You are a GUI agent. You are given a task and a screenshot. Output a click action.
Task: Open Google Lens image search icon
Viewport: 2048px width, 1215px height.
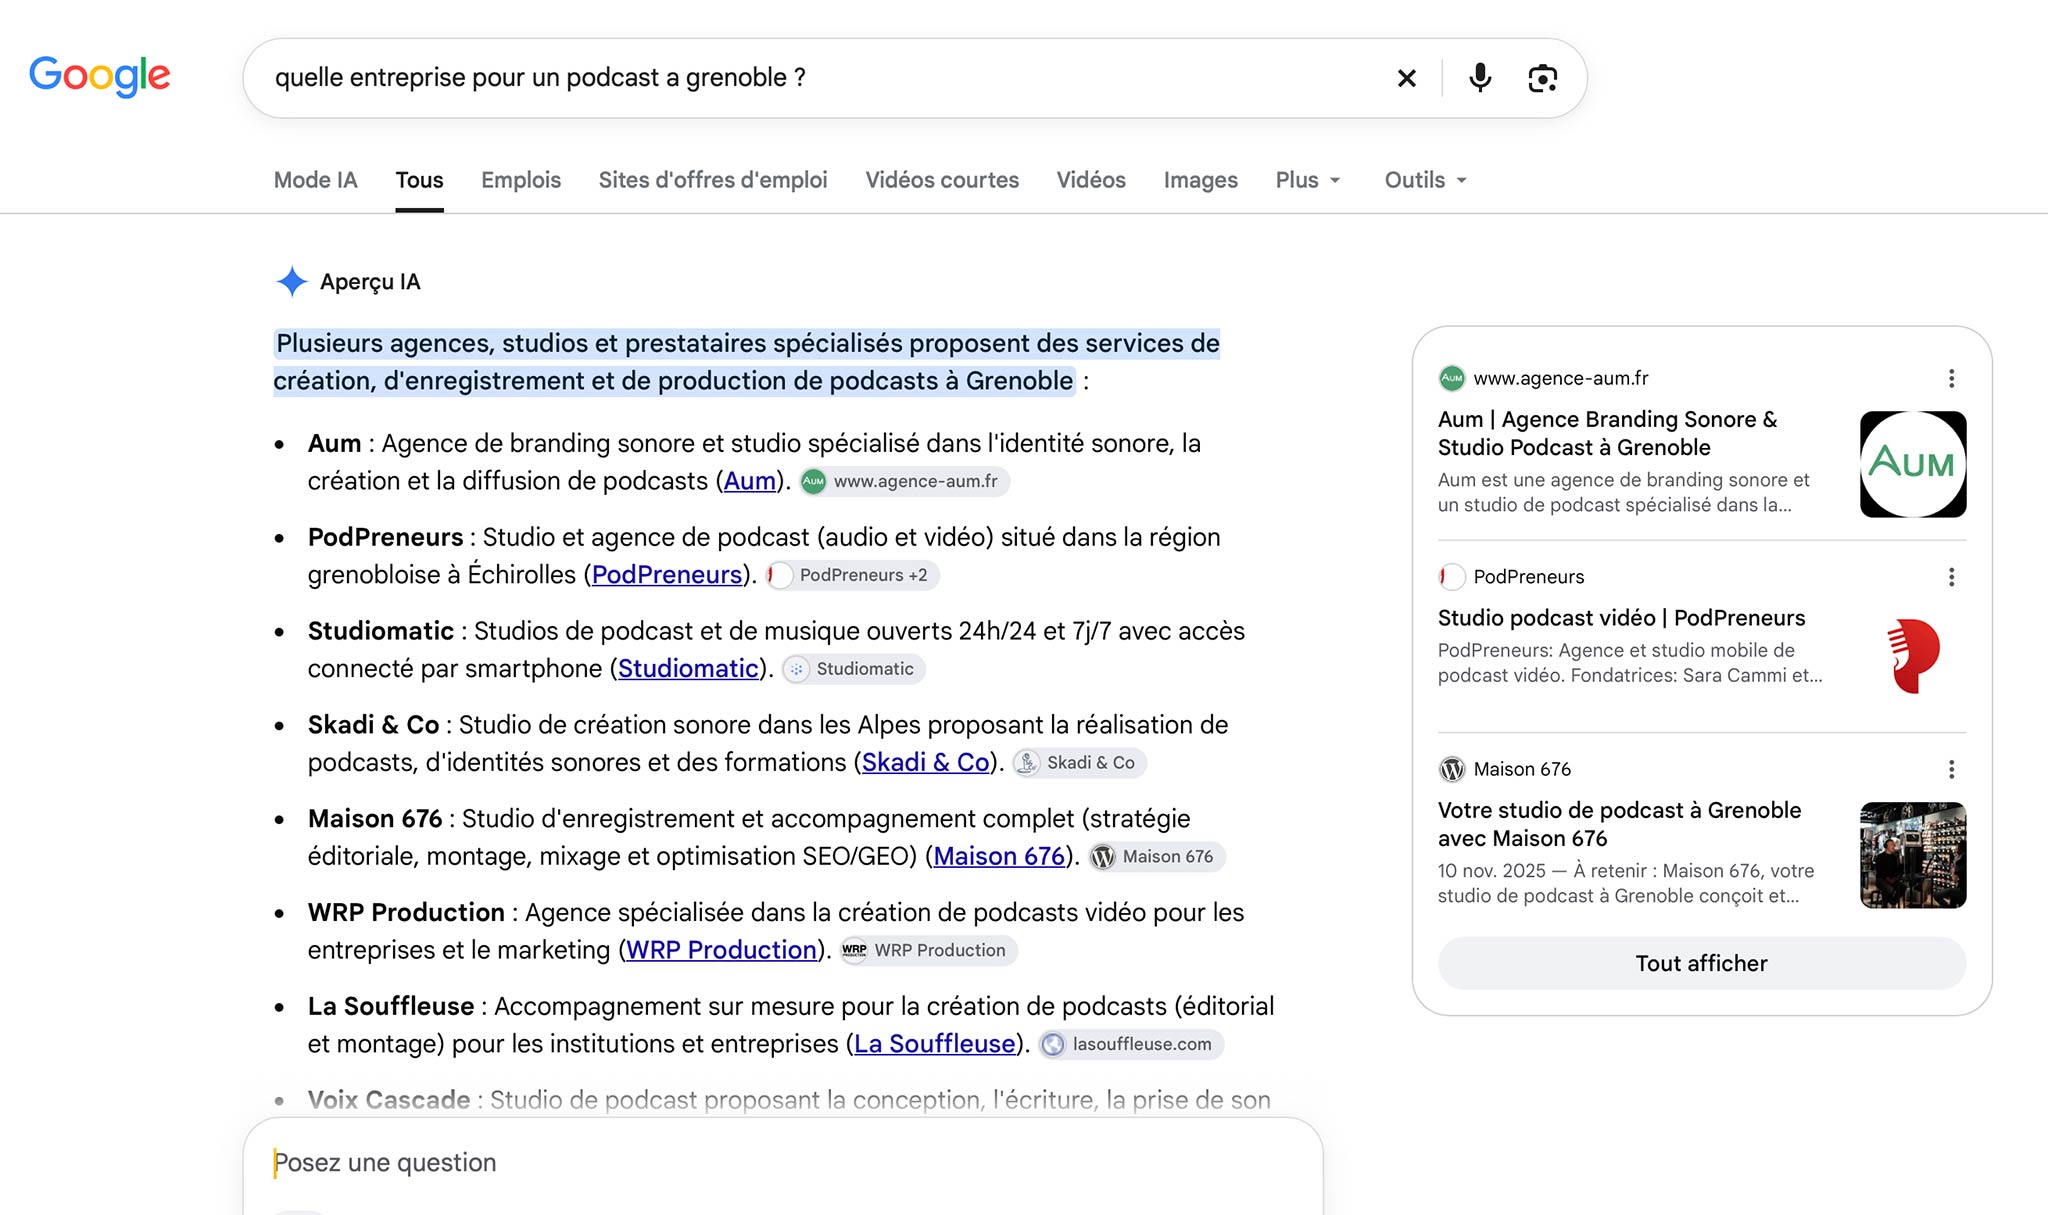[1543, 78]
